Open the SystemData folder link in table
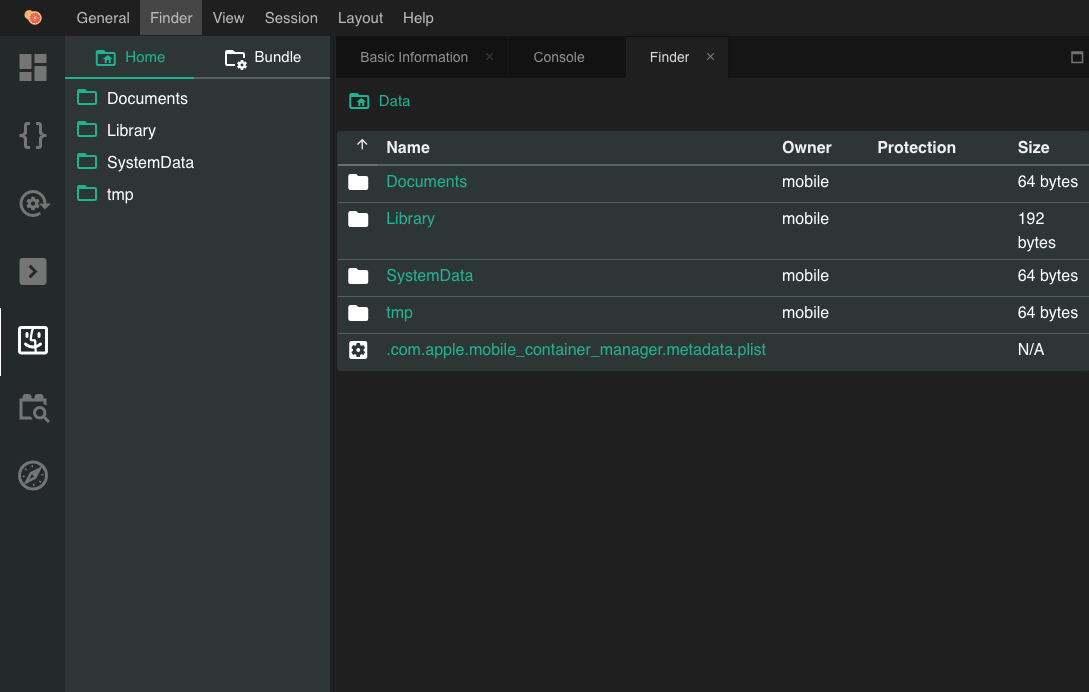 (429, 275)
